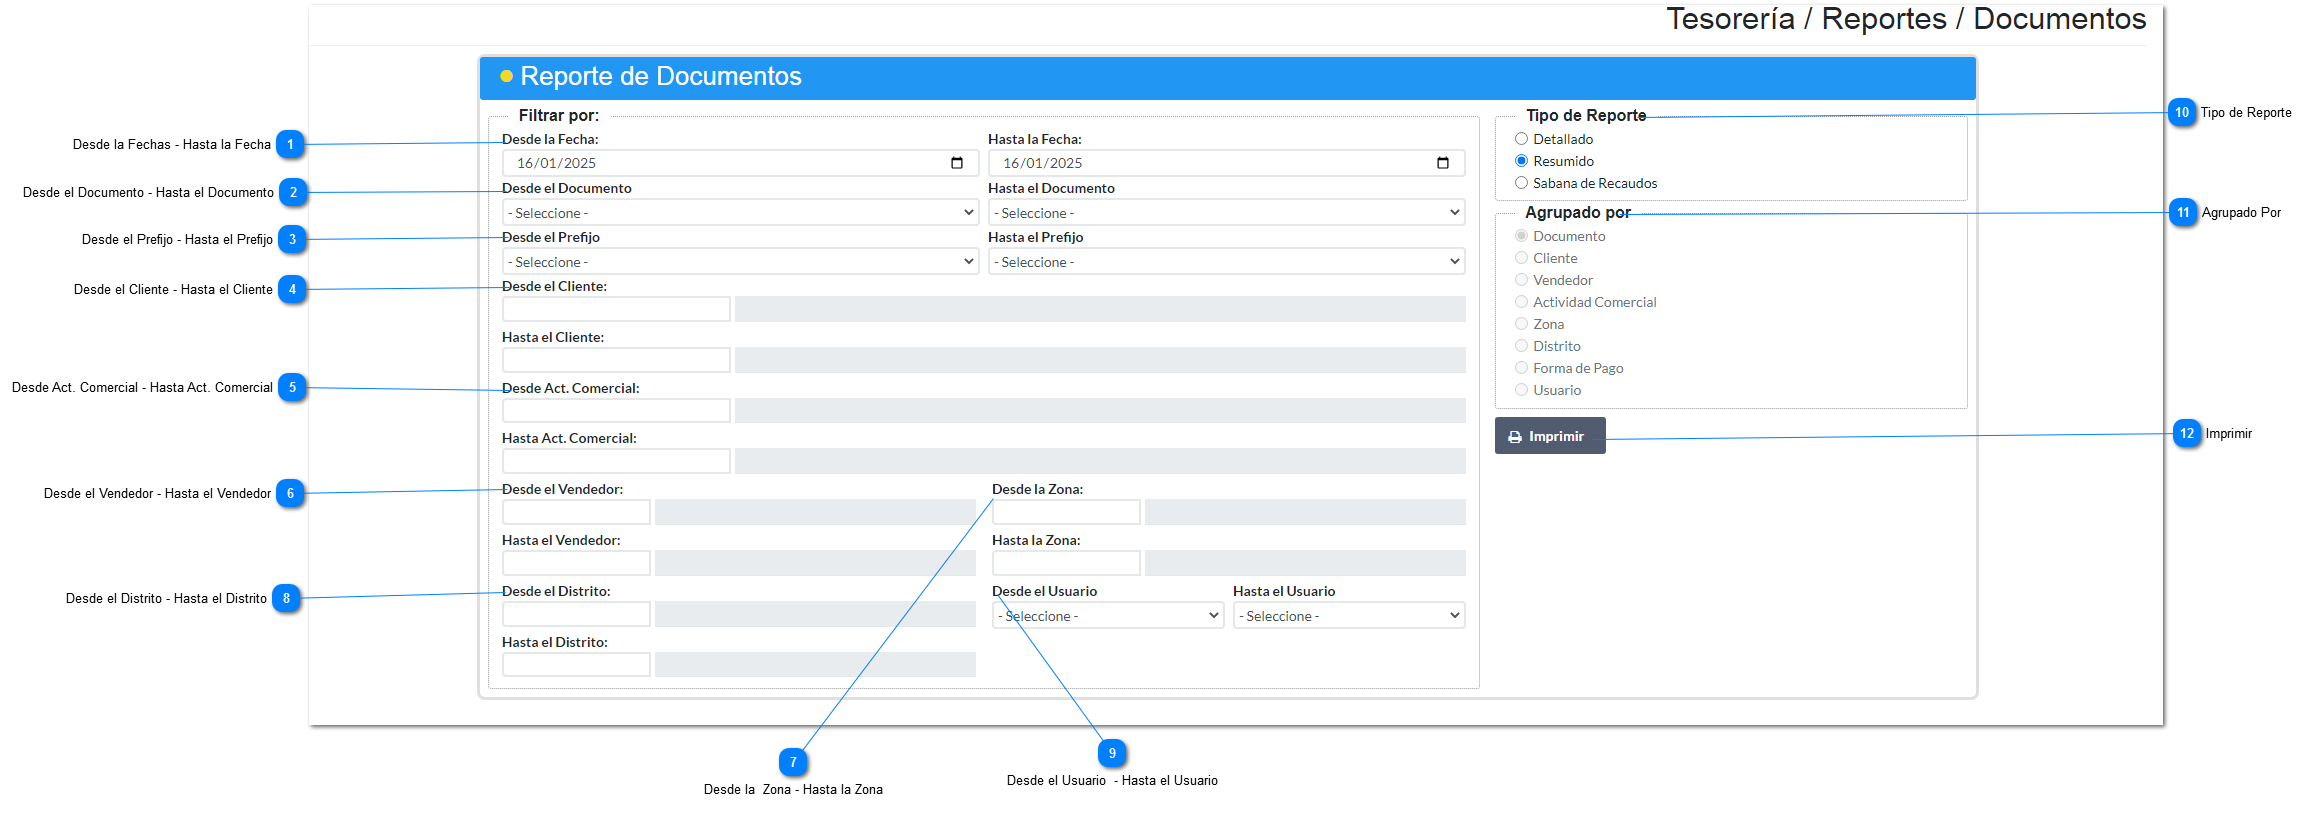
Task: Focus the Hasta el Cliente code field
Action: (x=616, y=360)
